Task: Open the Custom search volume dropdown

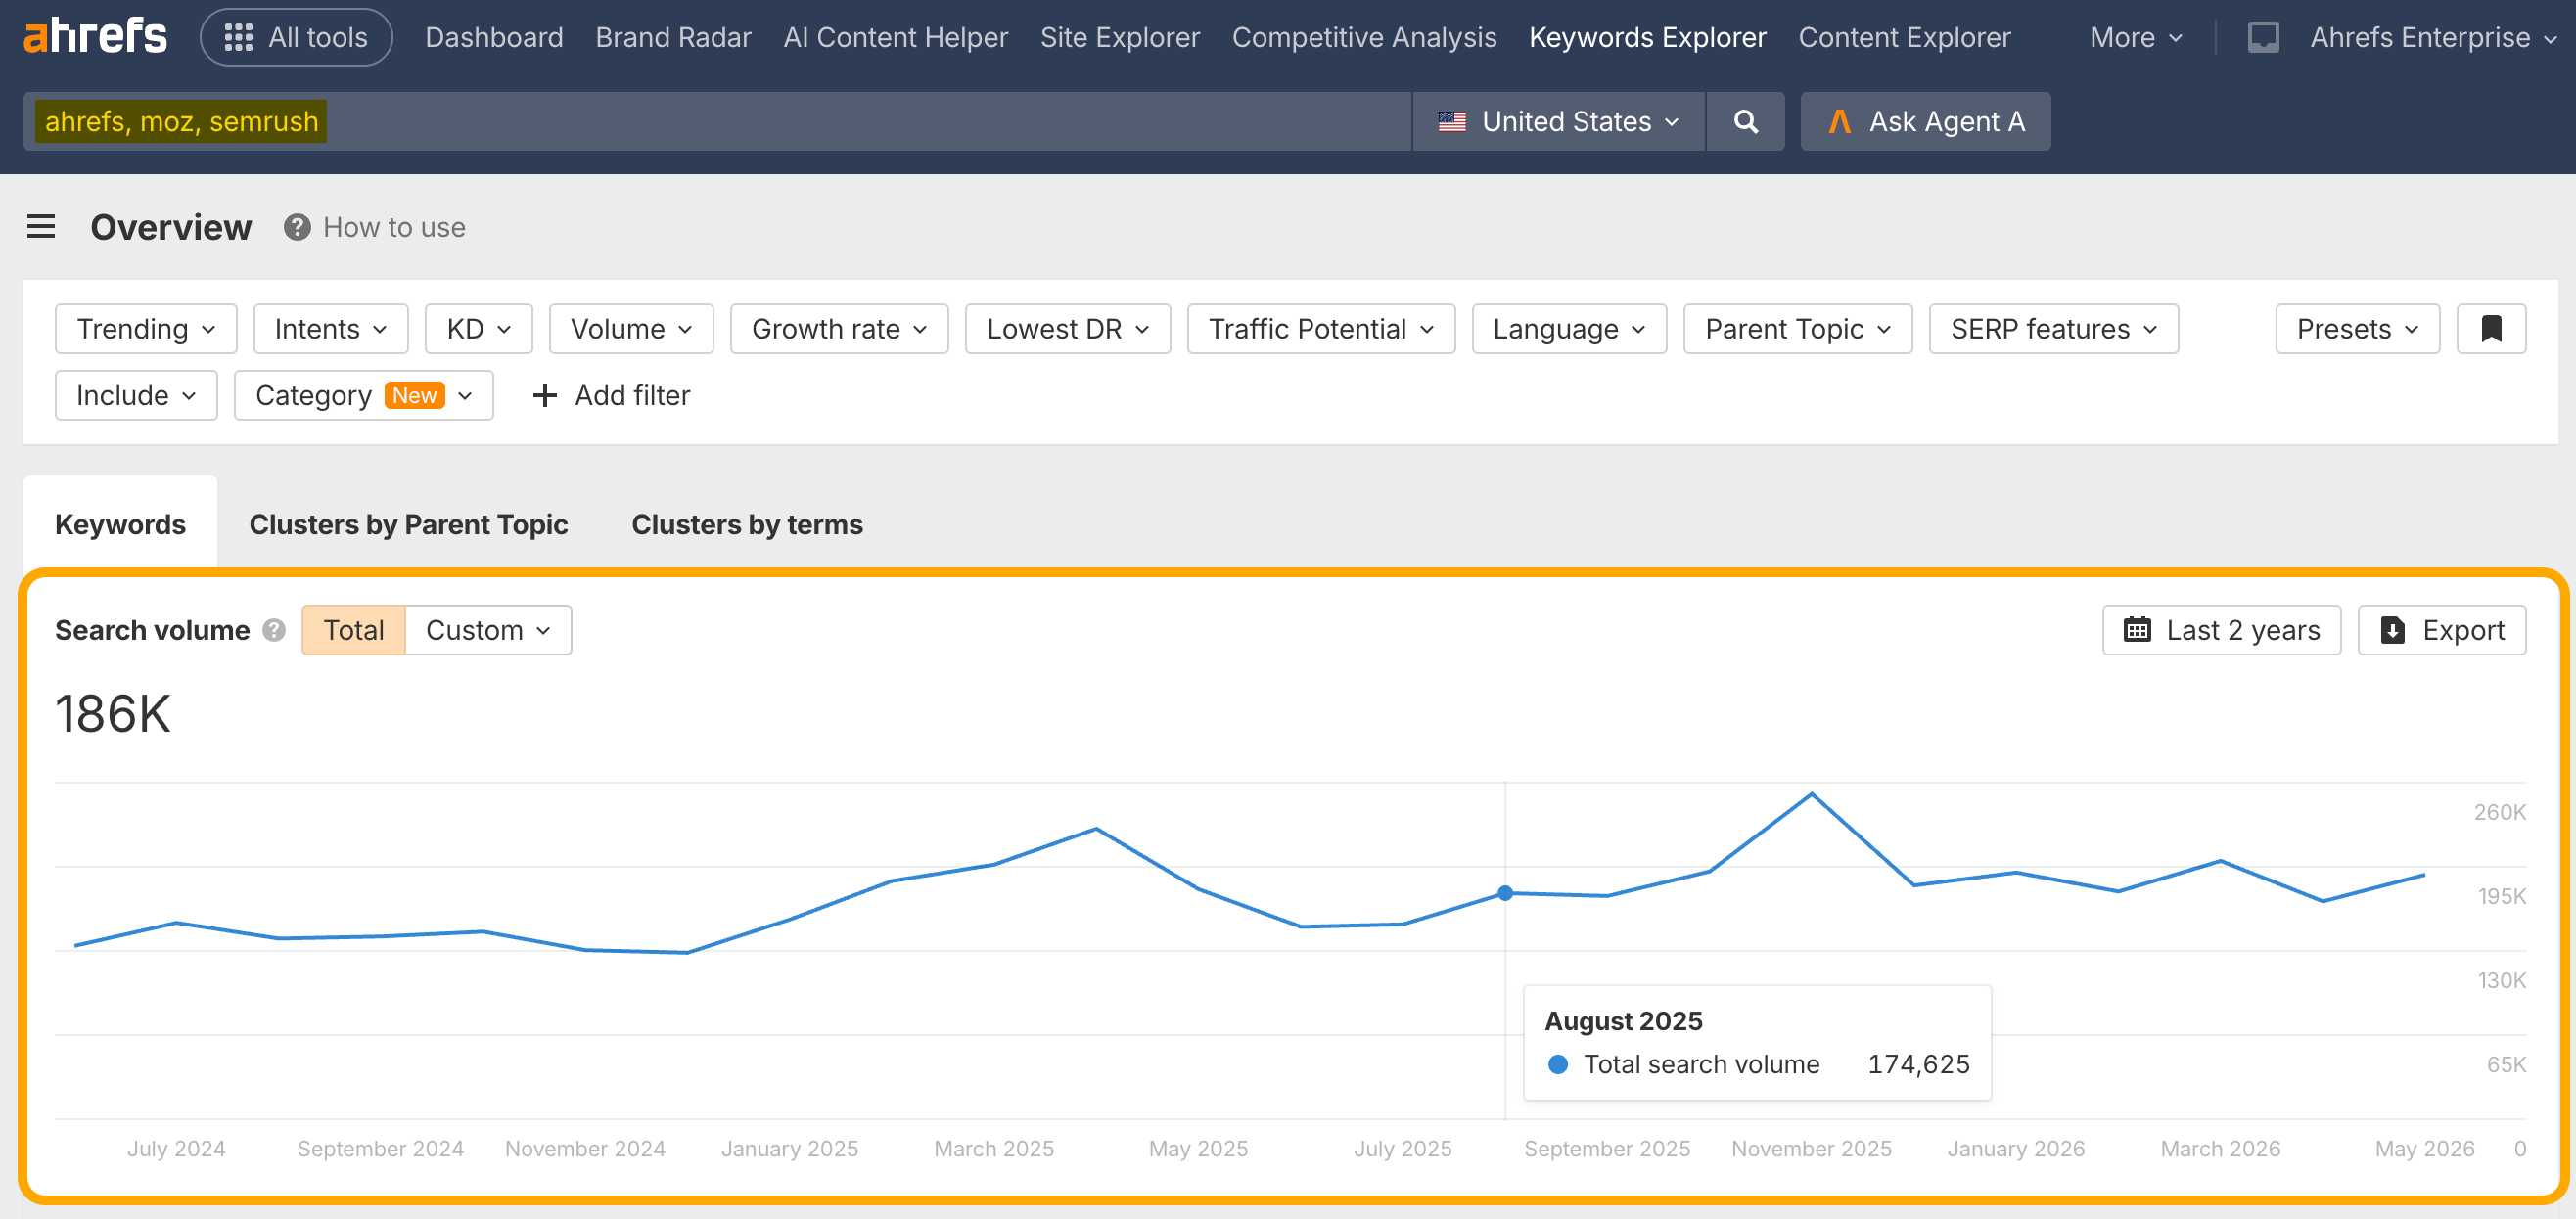Action: (x=488, y=630)
